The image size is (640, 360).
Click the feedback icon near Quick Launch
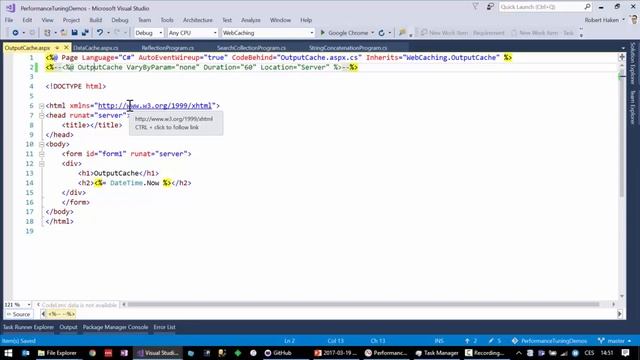(490, 7)
